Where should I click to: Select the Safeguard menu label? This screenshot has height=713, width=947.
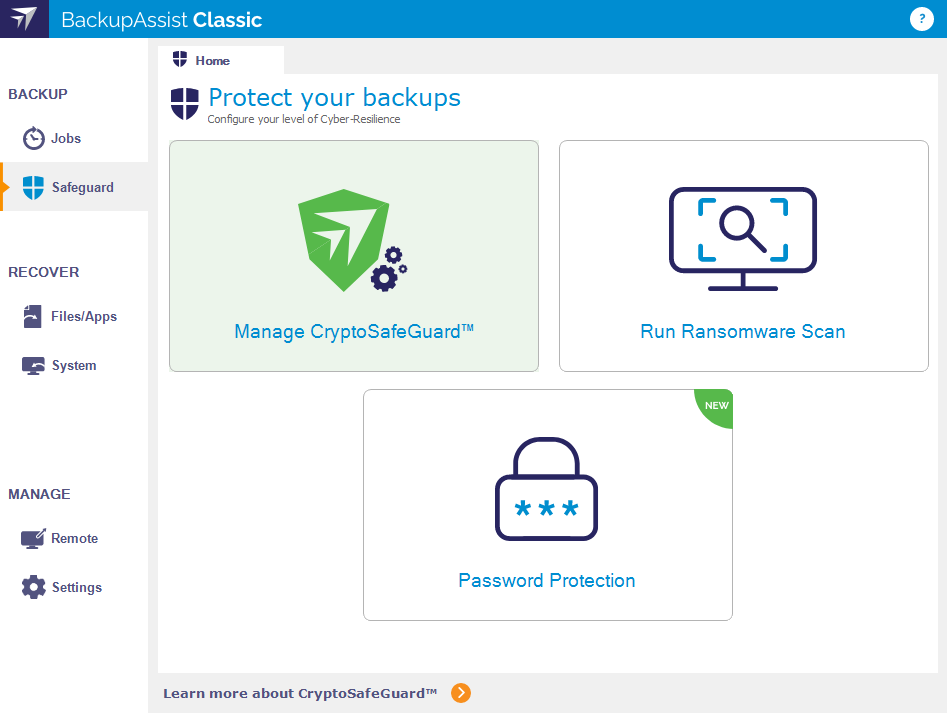click(83, 187)
